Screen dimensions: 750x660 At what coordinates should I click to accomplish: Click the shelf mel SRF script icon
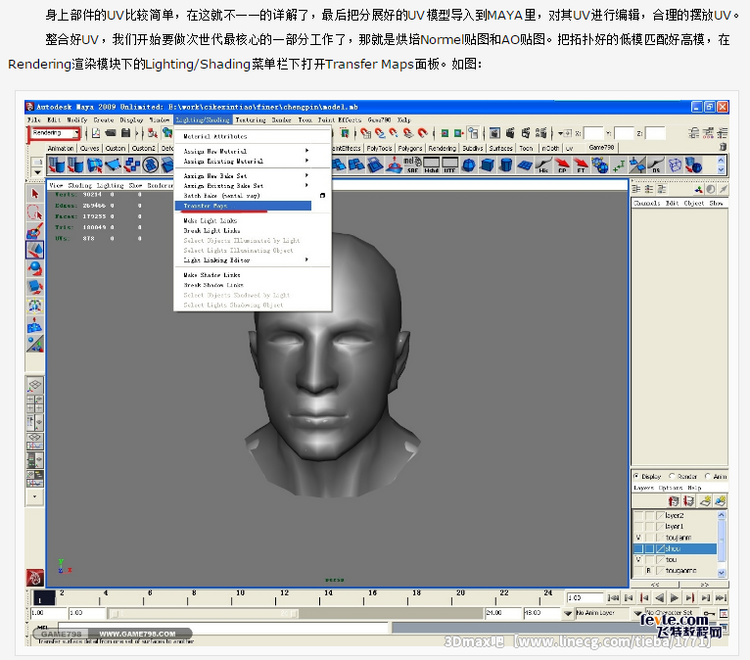(412, 165)
